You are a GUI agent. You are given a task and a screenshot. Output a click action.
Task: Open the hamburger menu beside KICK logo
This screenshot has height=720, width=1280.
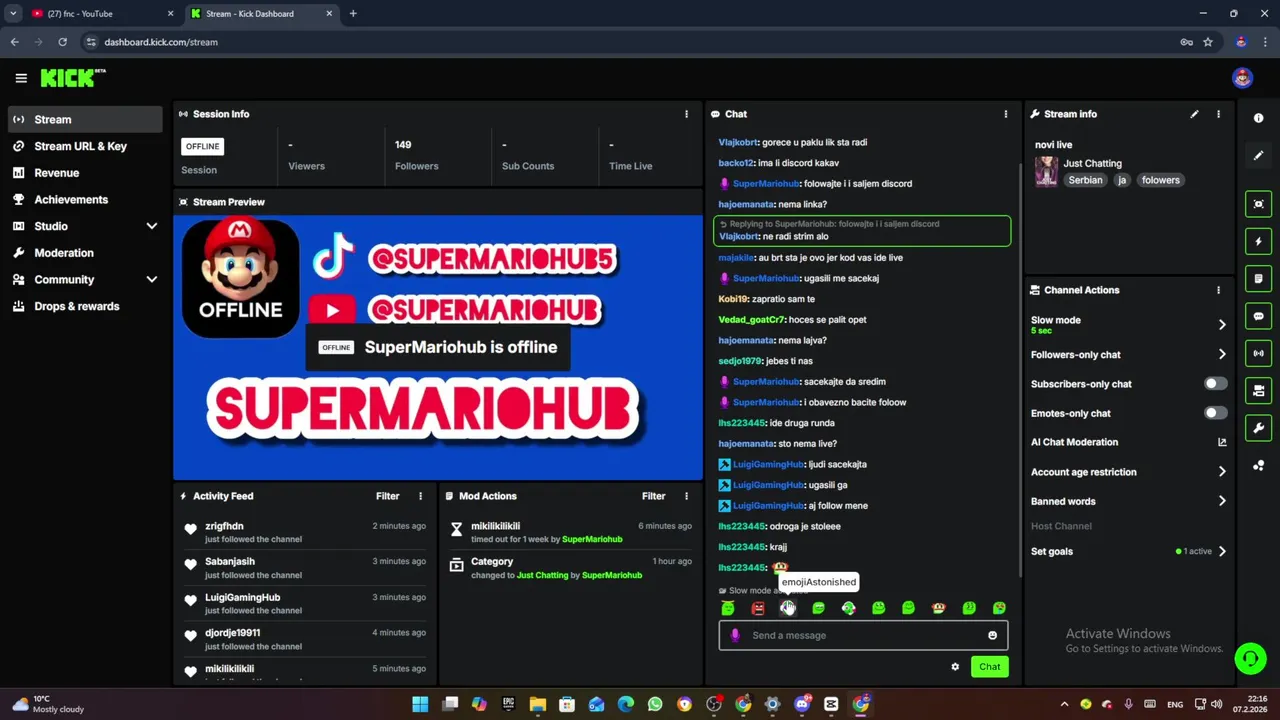click(21, 78)
